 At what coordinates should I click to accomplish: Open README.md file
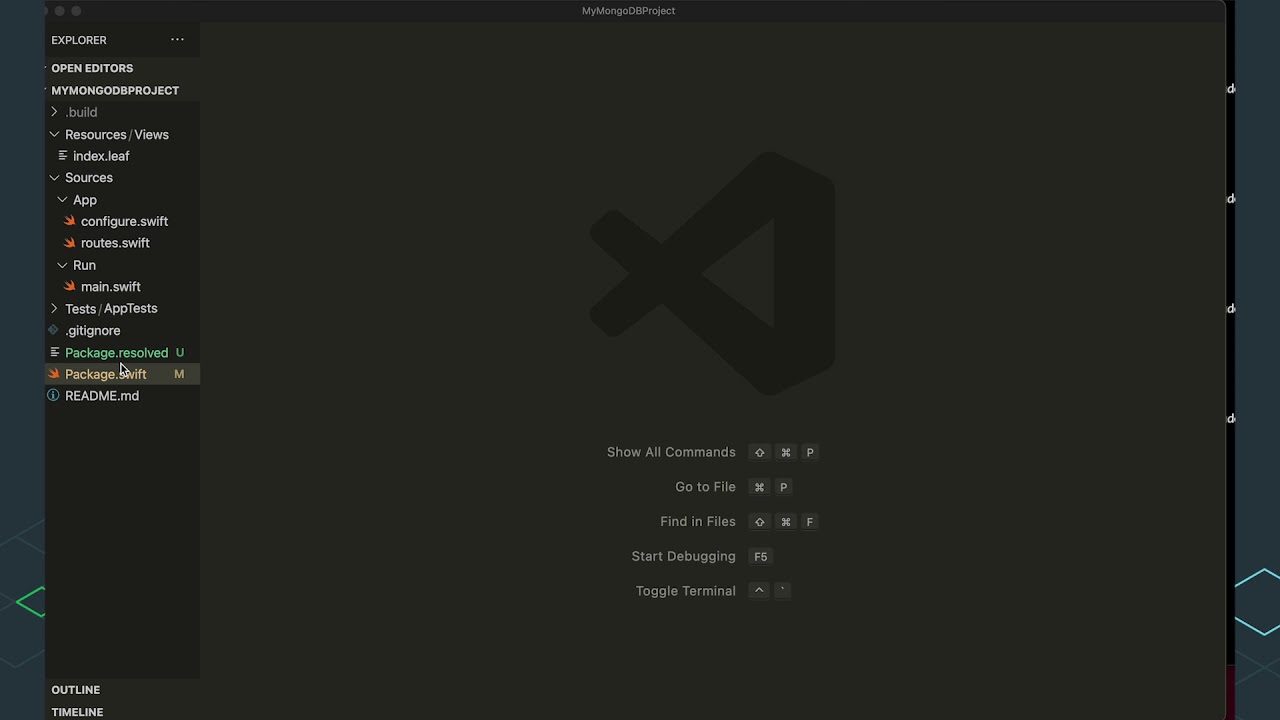click(101, 396)
